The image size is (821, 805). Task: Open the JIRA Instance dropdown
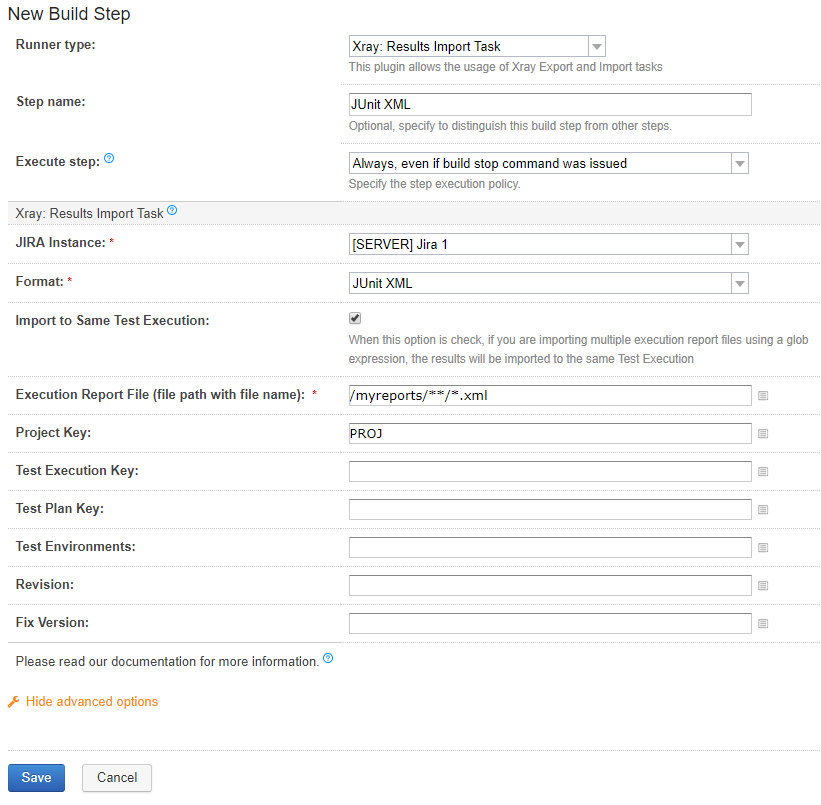[x=548, y=244]
